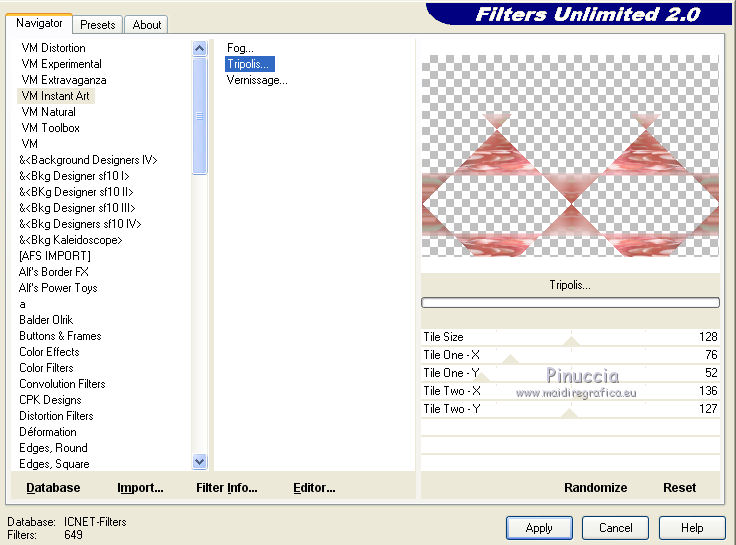Select VM Natural category
The height and width of the screenshot is (545, 736).
pos(48,112)
